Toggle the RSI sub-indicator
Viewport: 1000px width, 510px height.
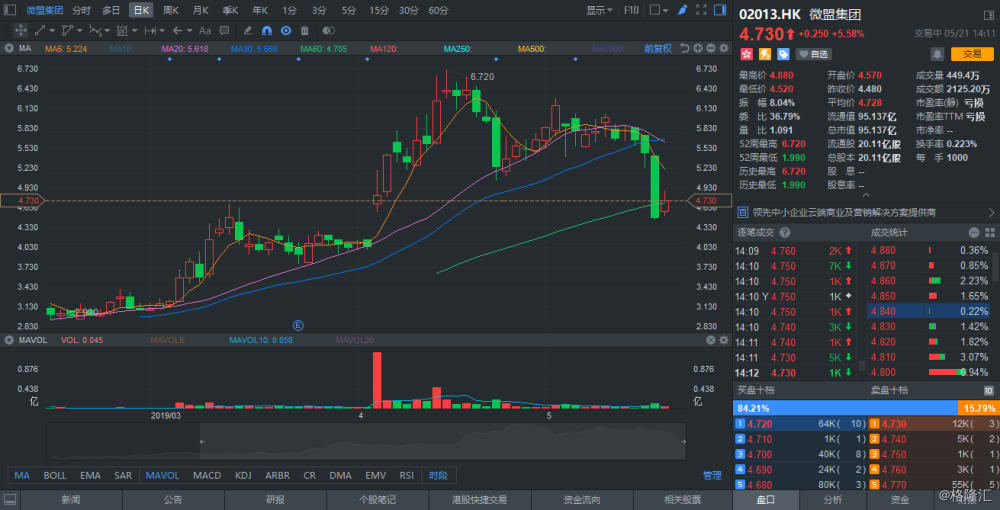[406, 475]
